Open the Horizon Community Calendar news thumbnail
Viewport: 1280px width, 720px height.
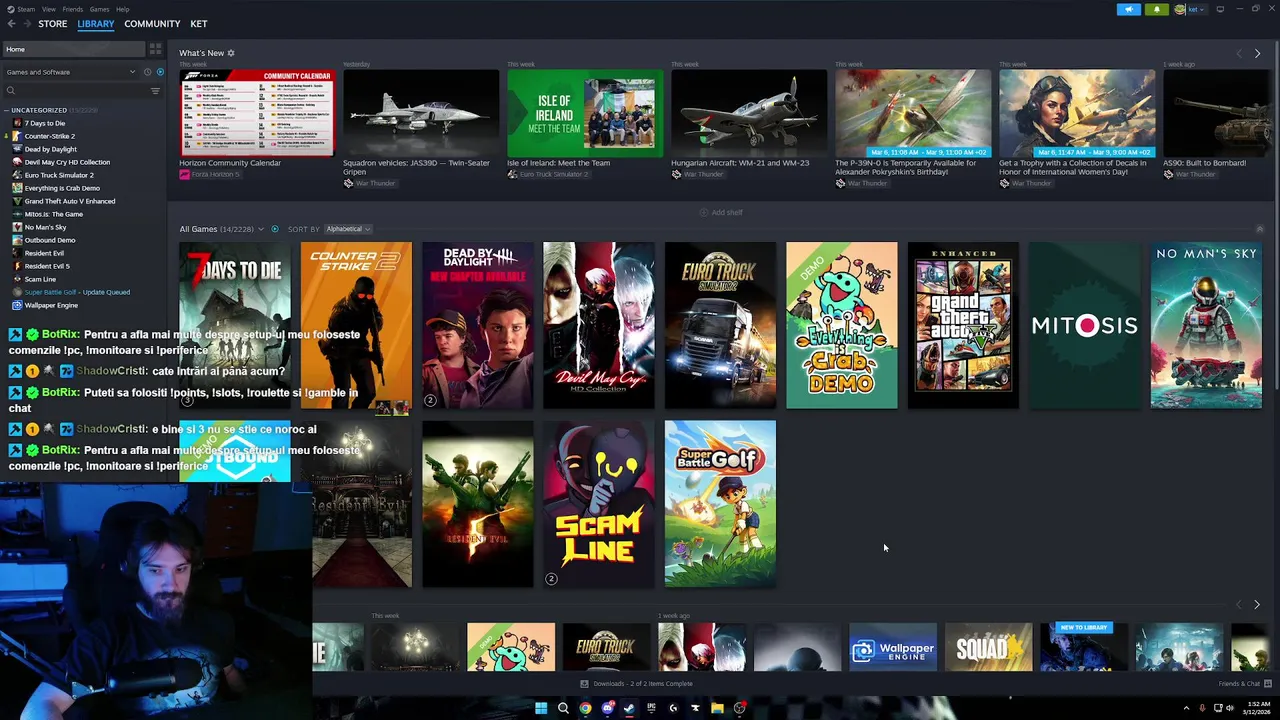(x=257, y=113)
